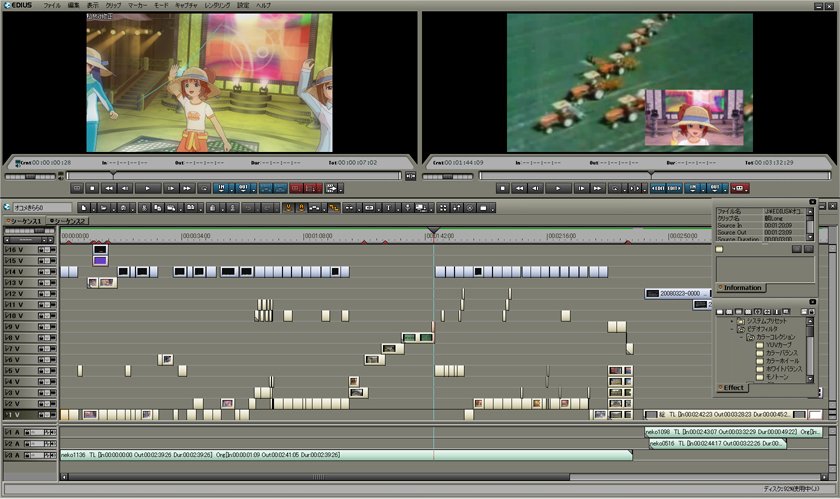Open dropdown next to the title (T) tool

tap(398, 208)
